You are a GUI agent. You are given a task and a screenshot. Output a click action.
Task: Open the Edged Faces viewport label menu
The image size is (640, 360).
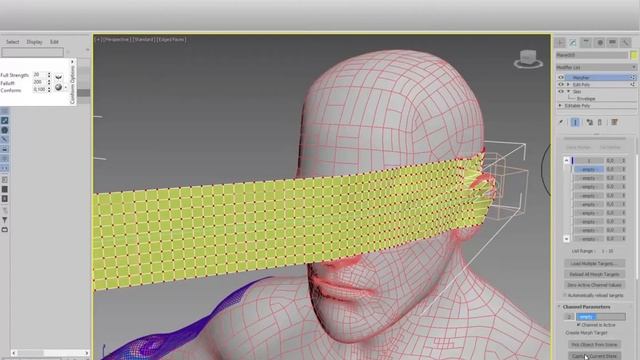point(171,40)
